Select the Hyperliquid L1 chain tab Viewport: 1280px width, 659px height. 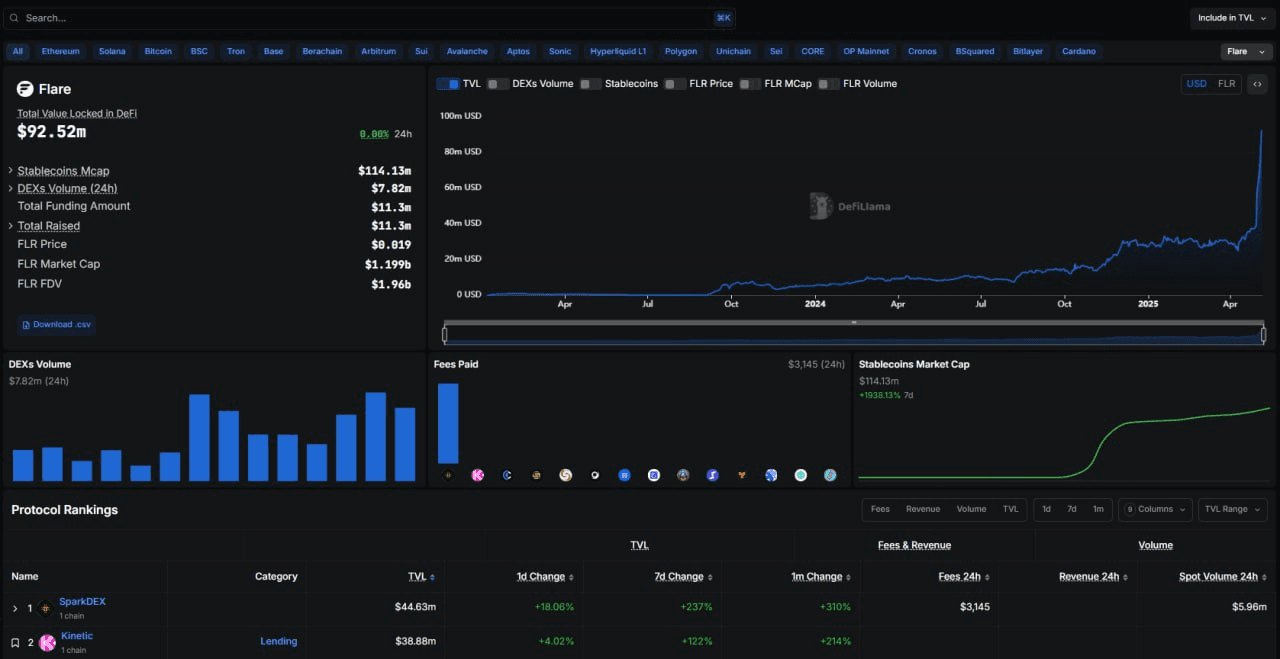[x=618, y=51]
